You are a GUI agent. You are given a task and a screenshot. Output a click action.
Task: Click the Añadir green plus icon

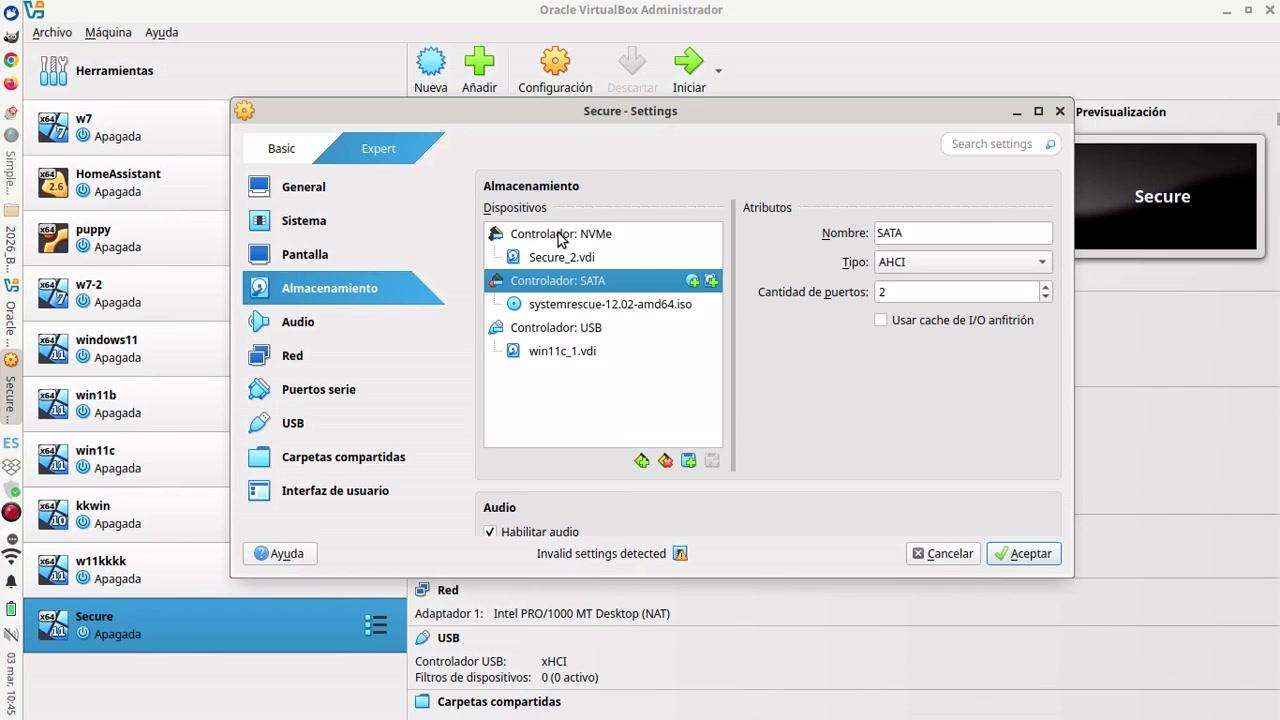pyautogui.click(x=479, y=61)
